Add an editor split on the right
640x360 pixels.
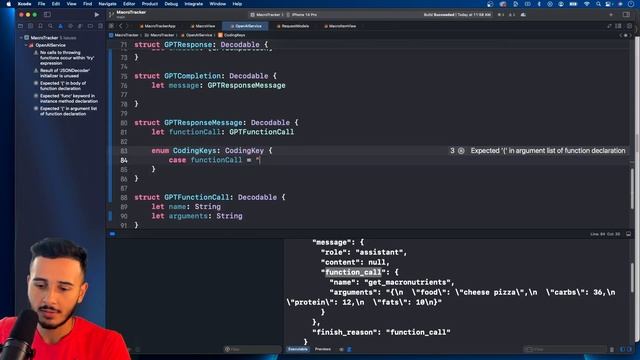(x=629, y=26)
